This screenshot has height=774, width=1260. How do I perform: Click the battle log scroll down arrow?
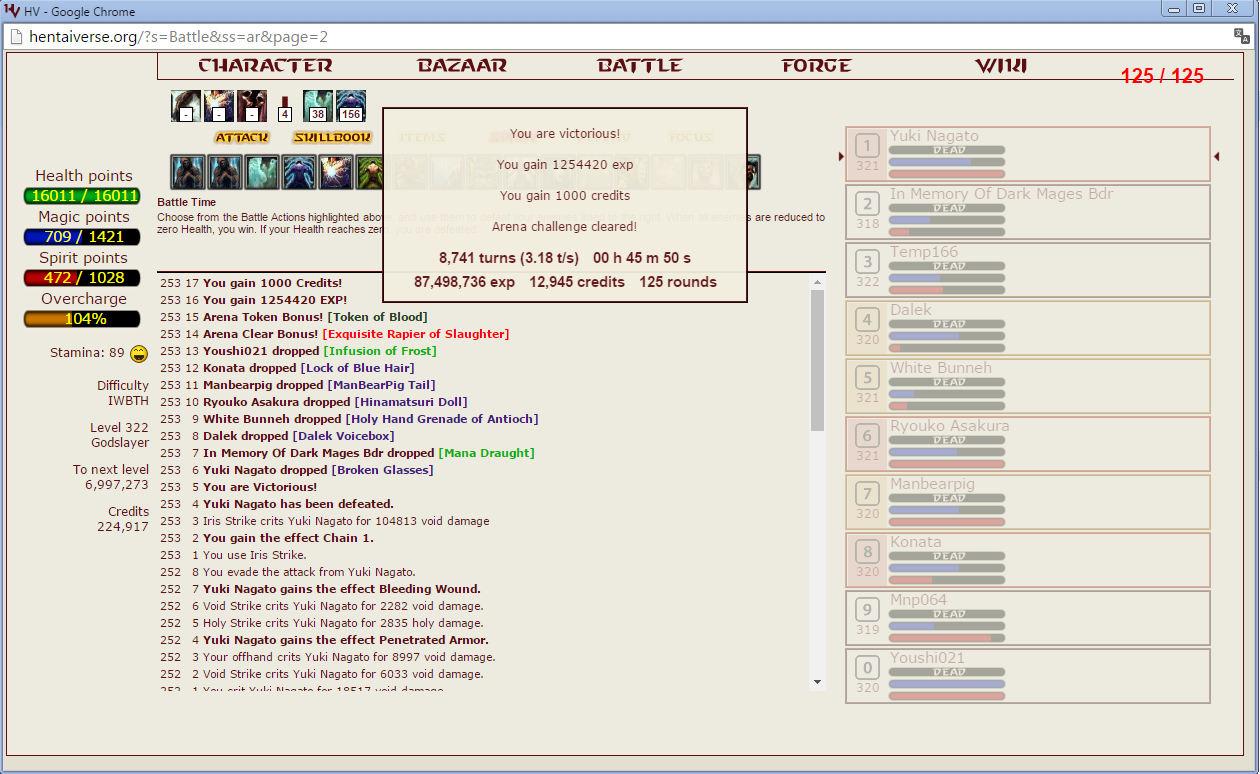[817, 682]
